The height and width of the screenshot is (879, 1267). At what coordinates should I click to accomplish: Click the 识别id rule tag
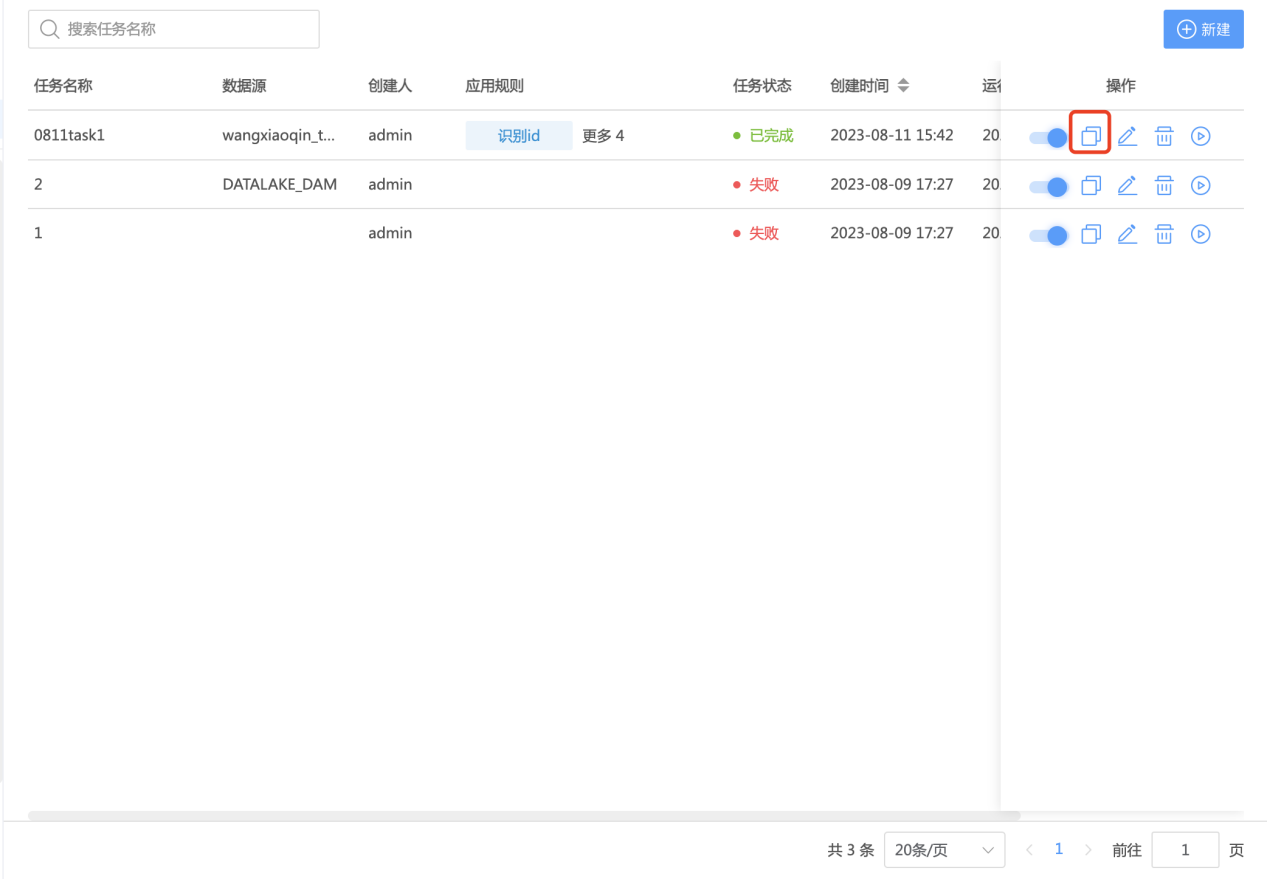coord(519,136)
